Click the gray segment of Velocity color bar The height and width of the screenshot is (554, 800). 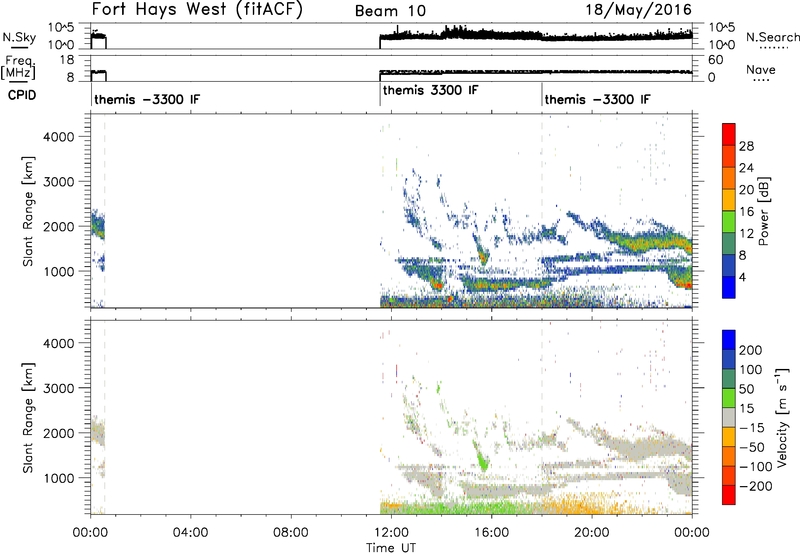click(729, 417)
